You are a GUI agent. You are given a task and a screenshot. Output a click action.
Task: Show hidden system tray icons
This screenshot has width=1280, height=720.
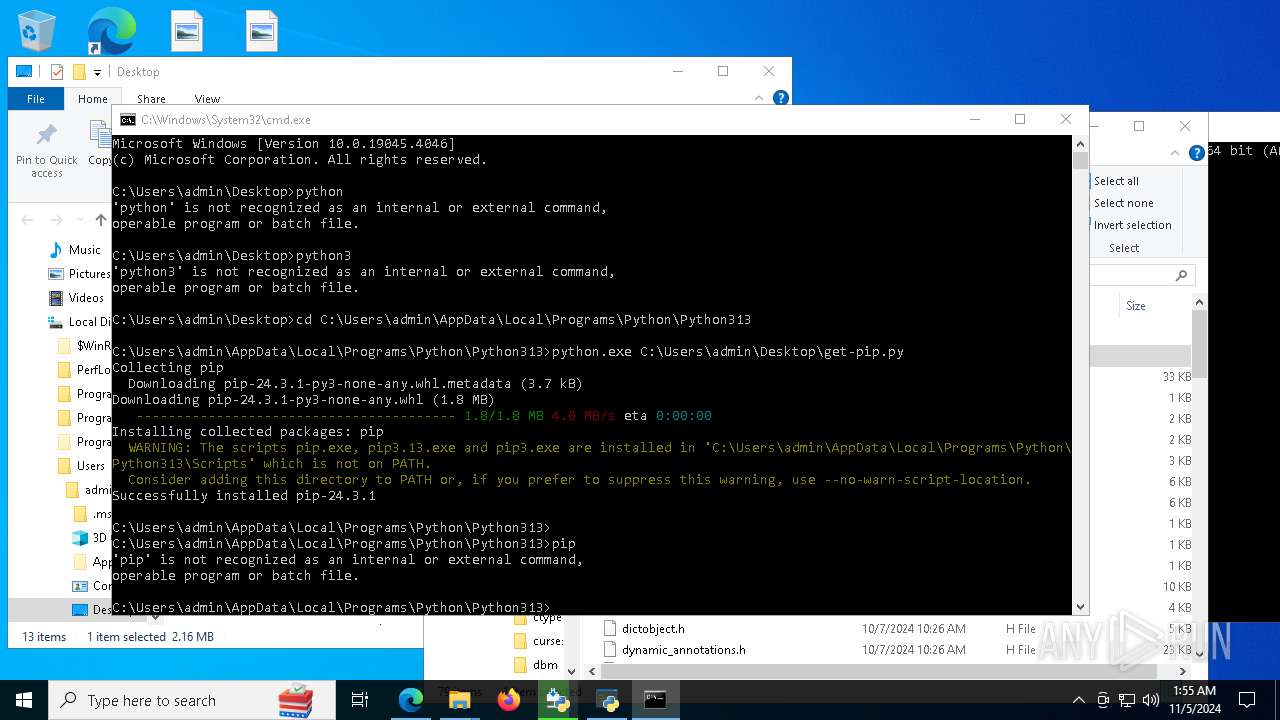(x=1078, y=700)
